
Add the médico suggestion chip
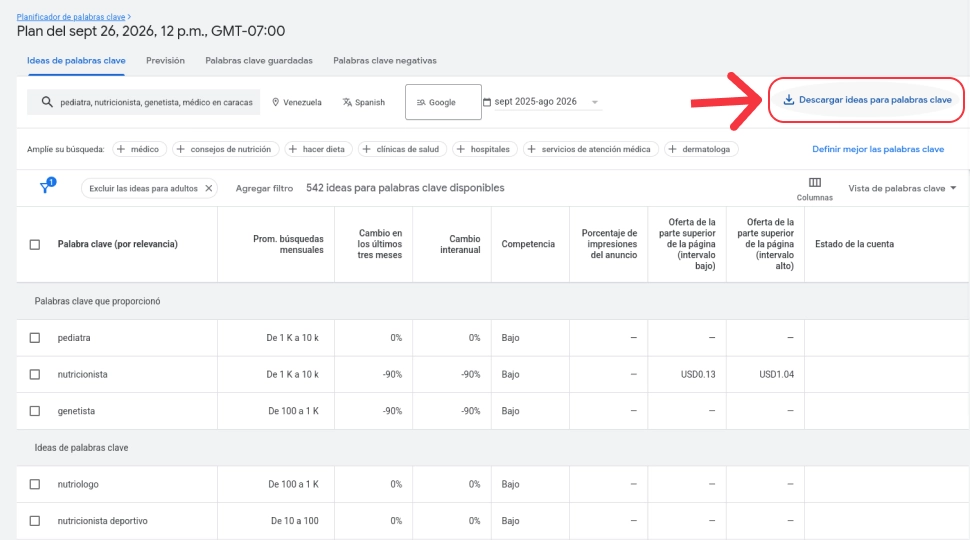[x=139, y=149]
